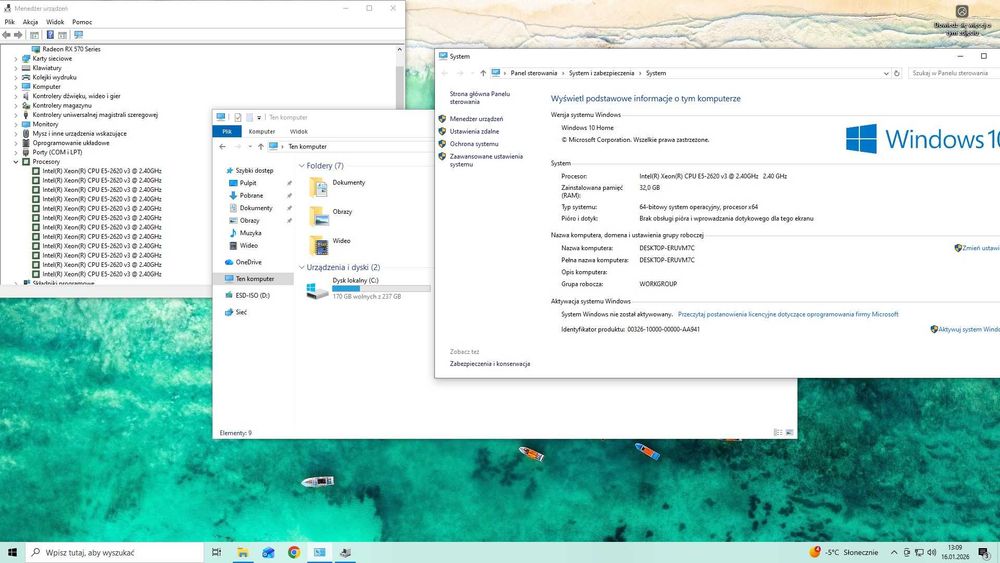Click the Task View icon on taskbar

216,552
